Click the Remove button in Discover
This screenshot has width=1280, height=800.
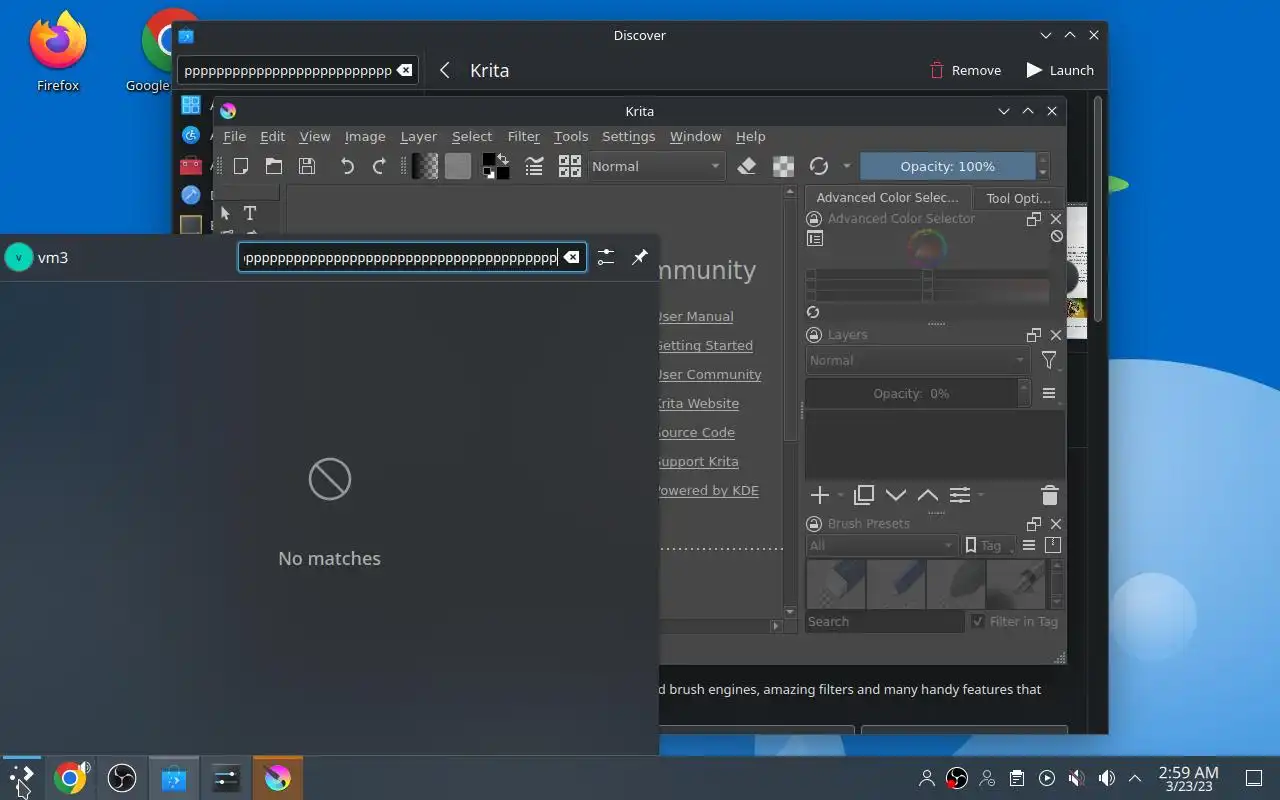pyautogui.click(x=966, y=70)
